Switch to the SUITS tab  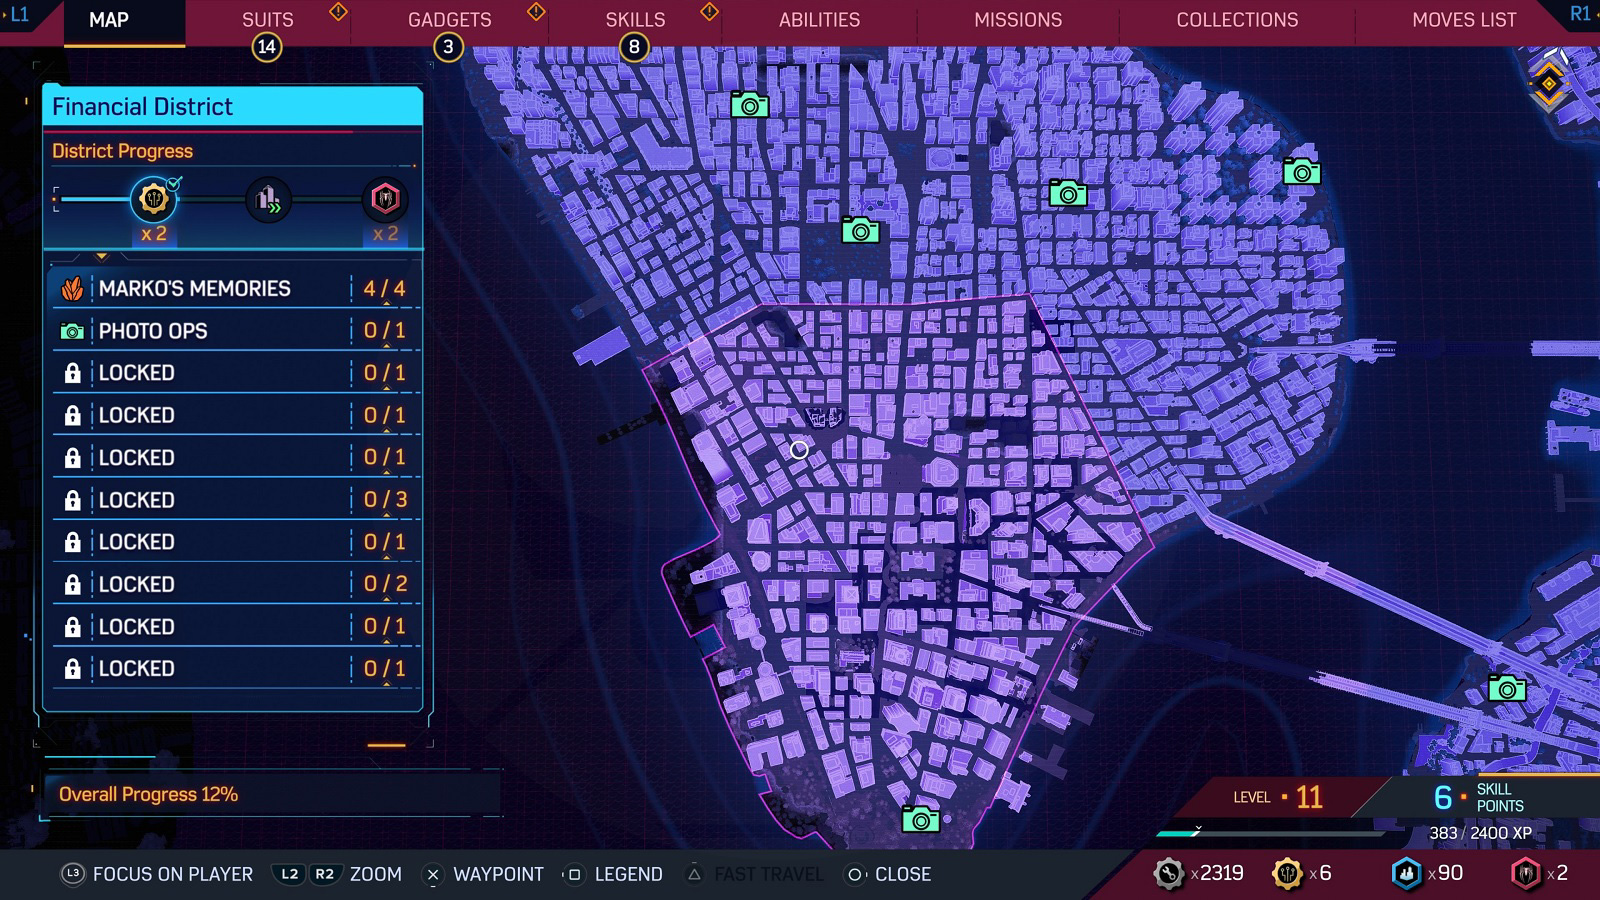267,20
